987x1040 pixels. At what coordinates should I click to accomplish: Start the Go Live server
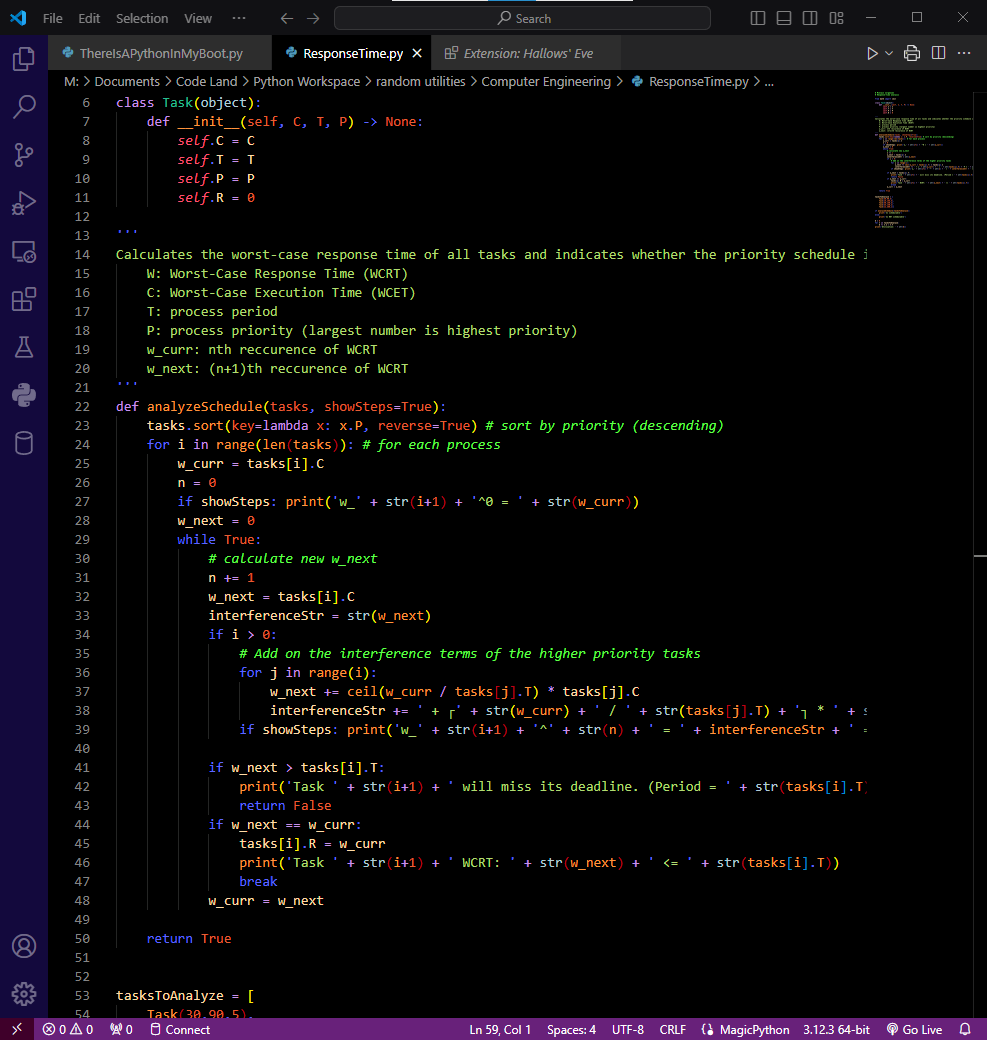coord(915,1029)
